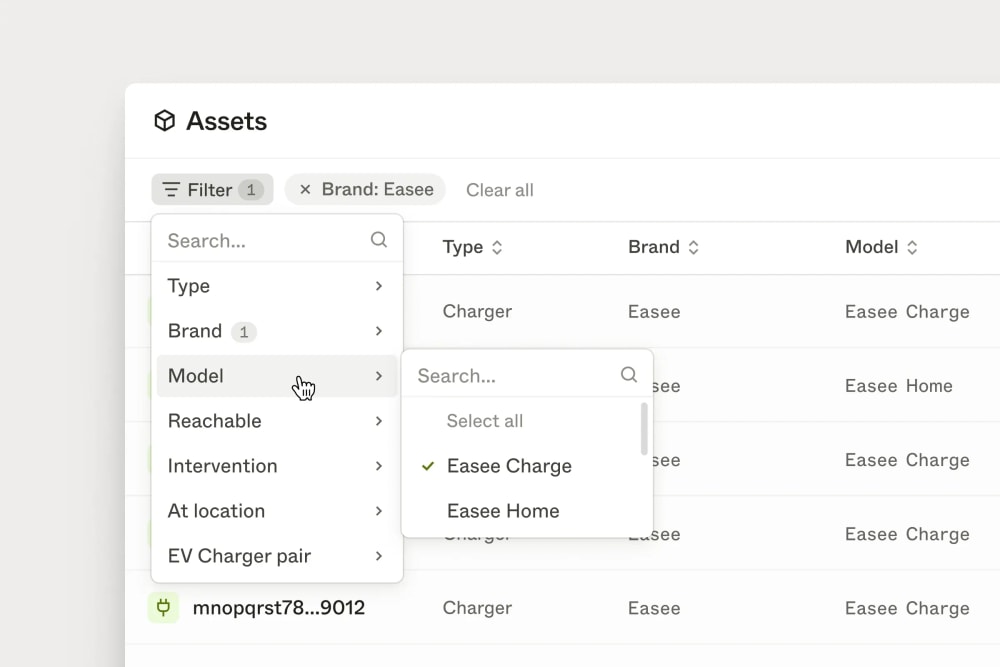Click the Easee brand cell in first row
Viewport: 1000px width, 667px height.
point(654,312)
